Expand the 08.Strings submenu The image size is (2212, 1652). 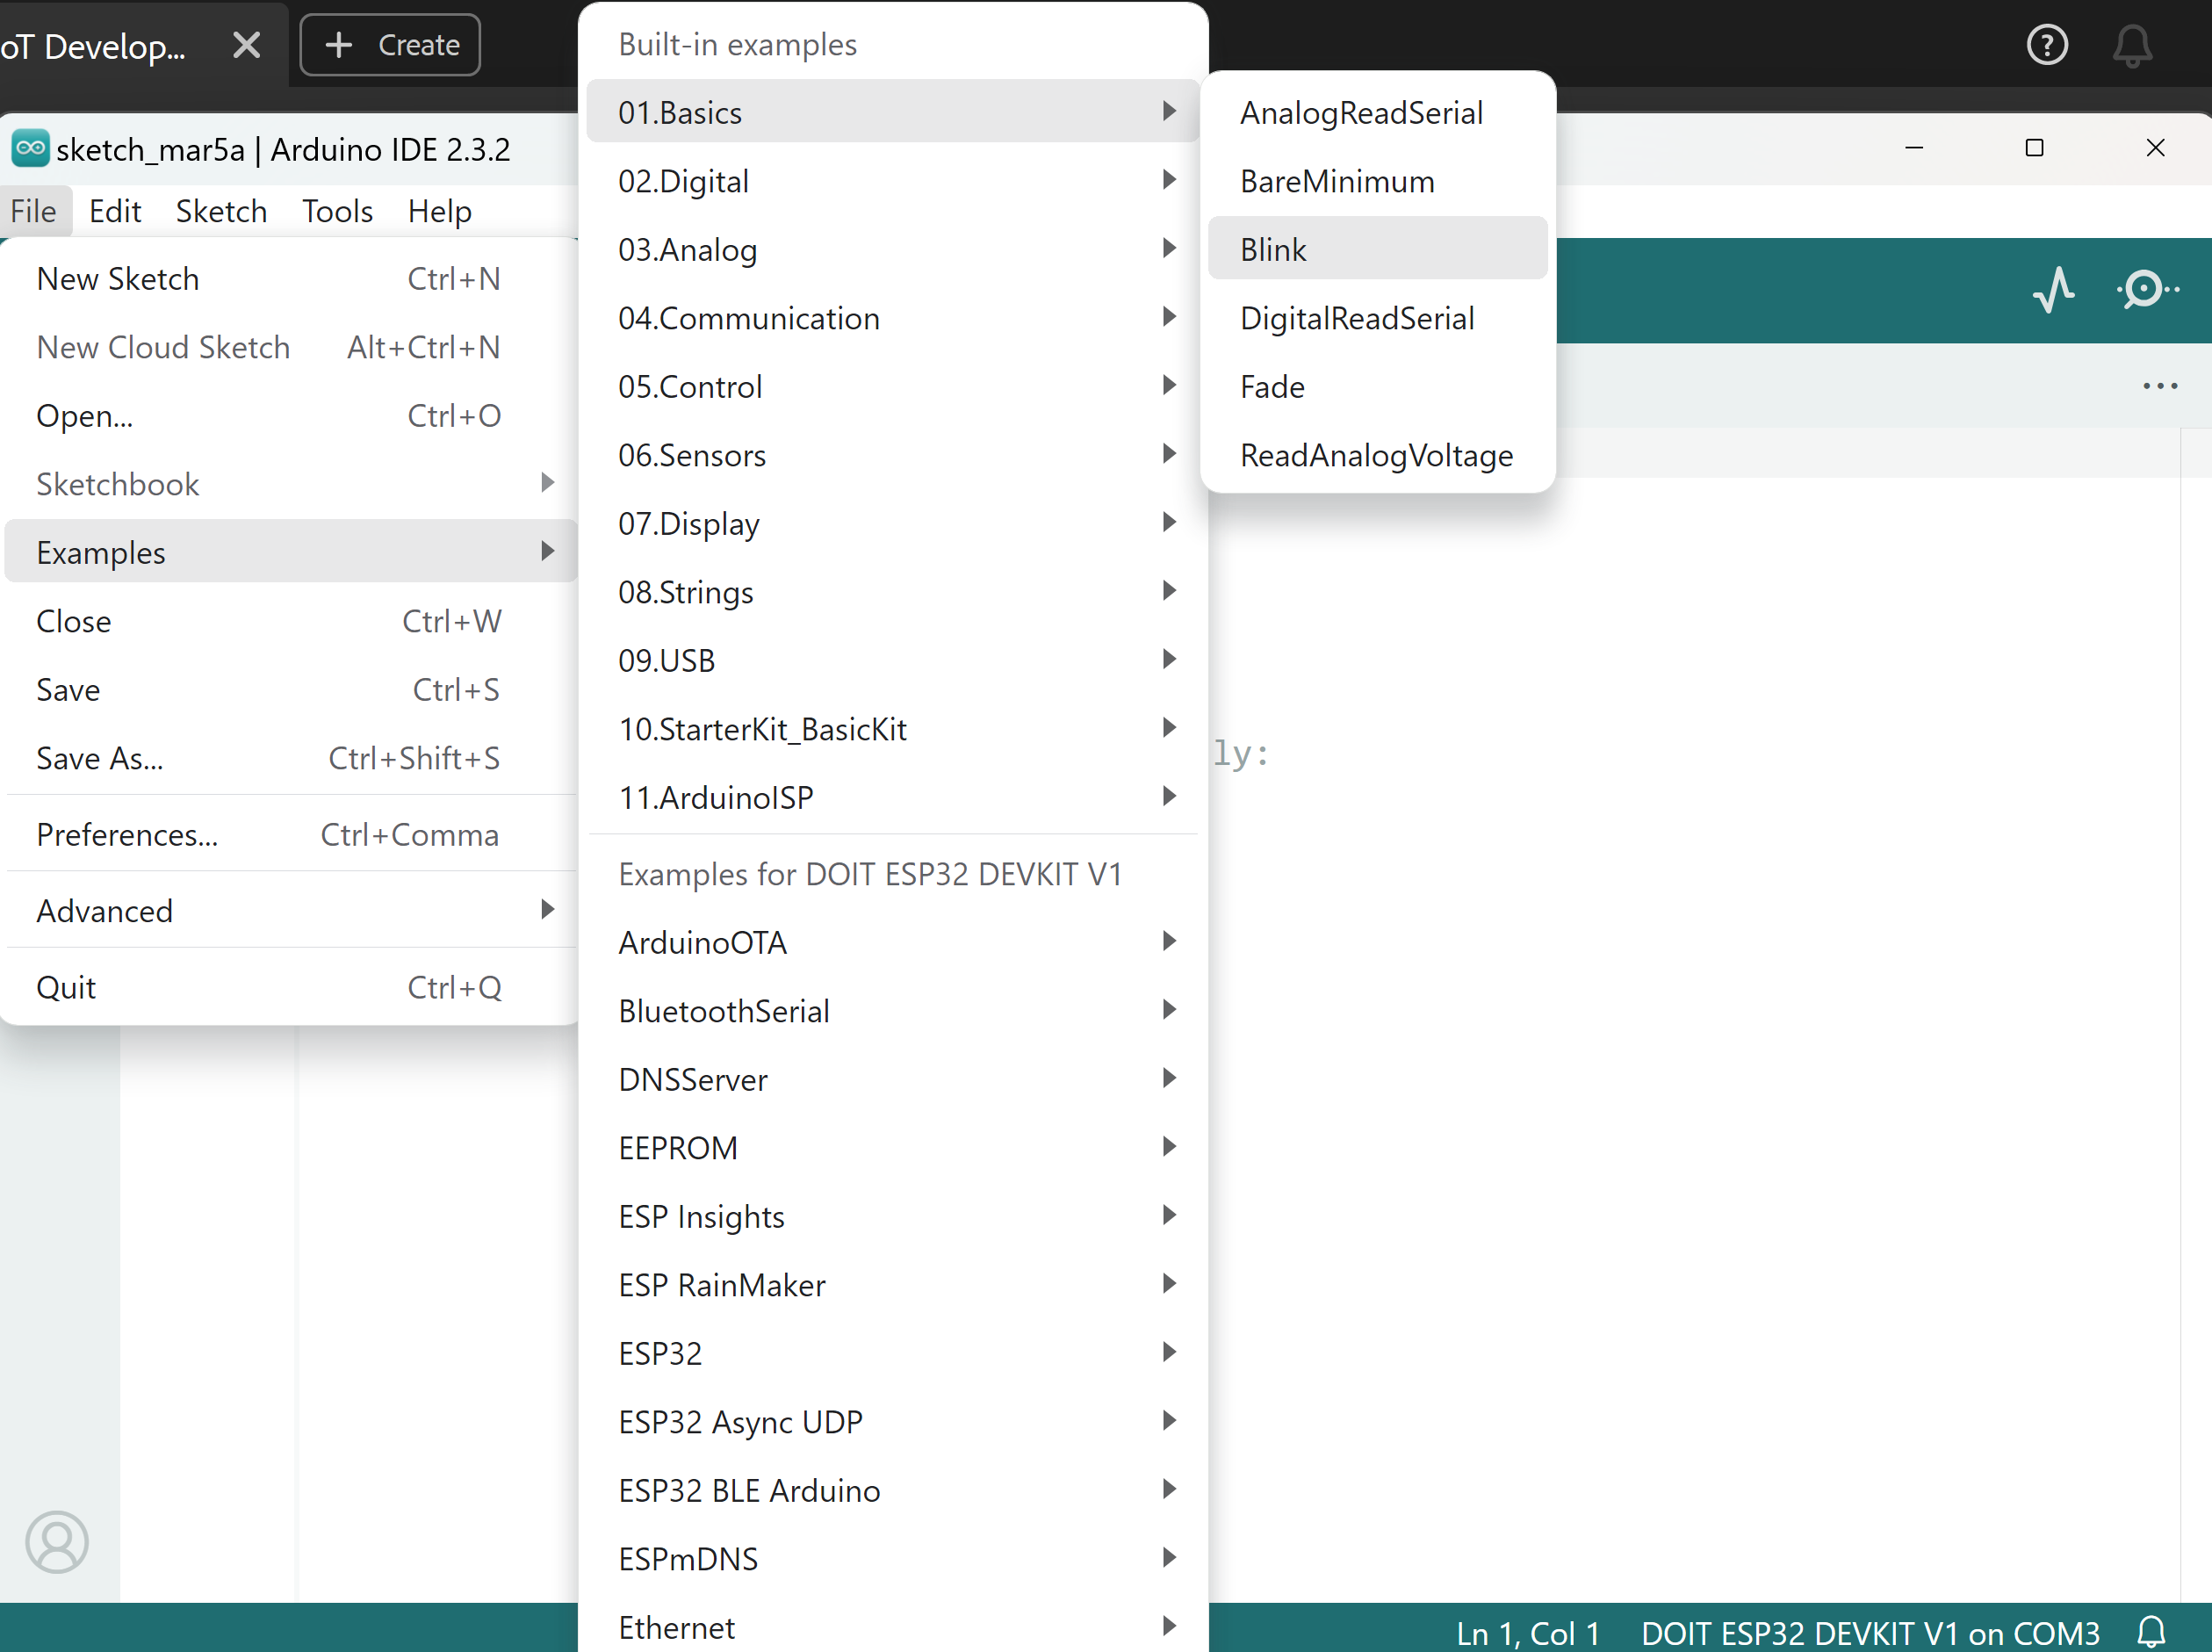click(x=893, y=592)
